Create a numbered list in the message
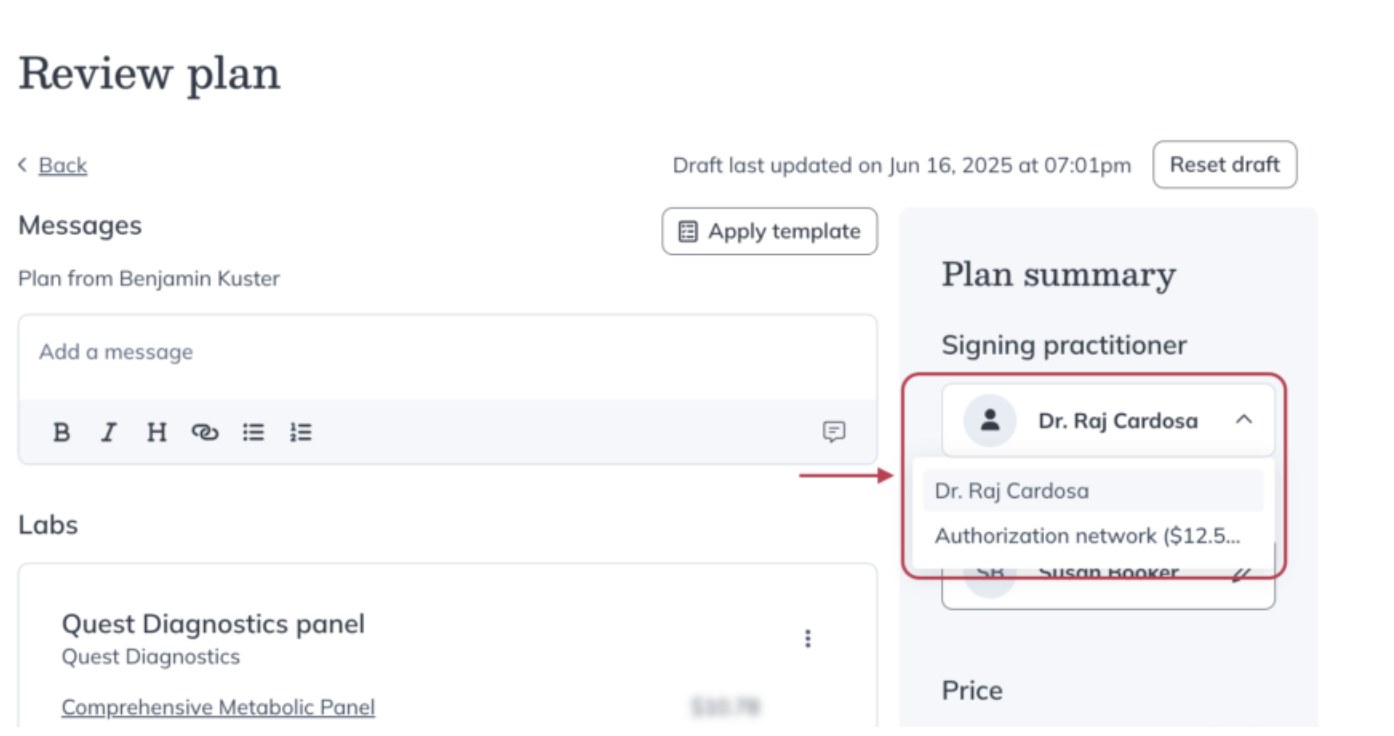Viewport: 1394px width, 736px height. (300, 432)
